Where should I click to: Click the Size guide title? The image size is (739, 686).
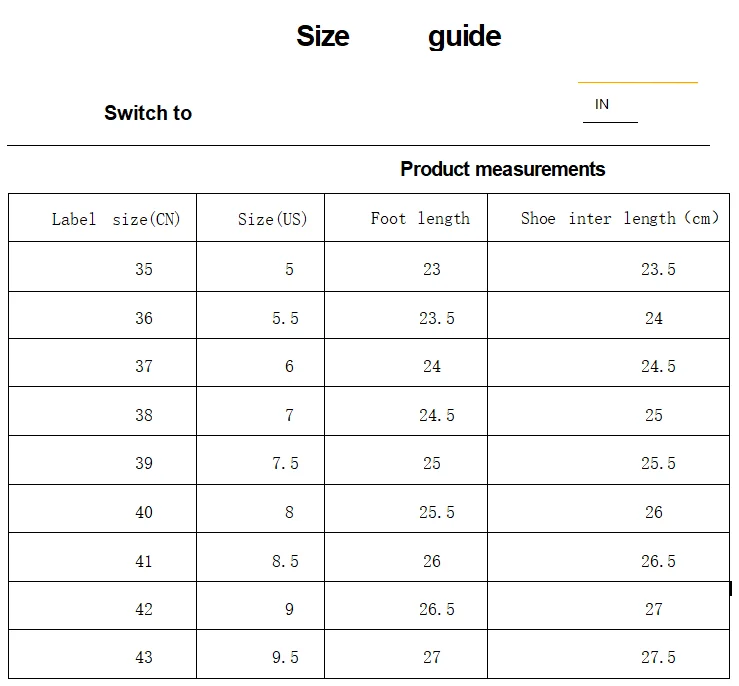tap(399, 36)
